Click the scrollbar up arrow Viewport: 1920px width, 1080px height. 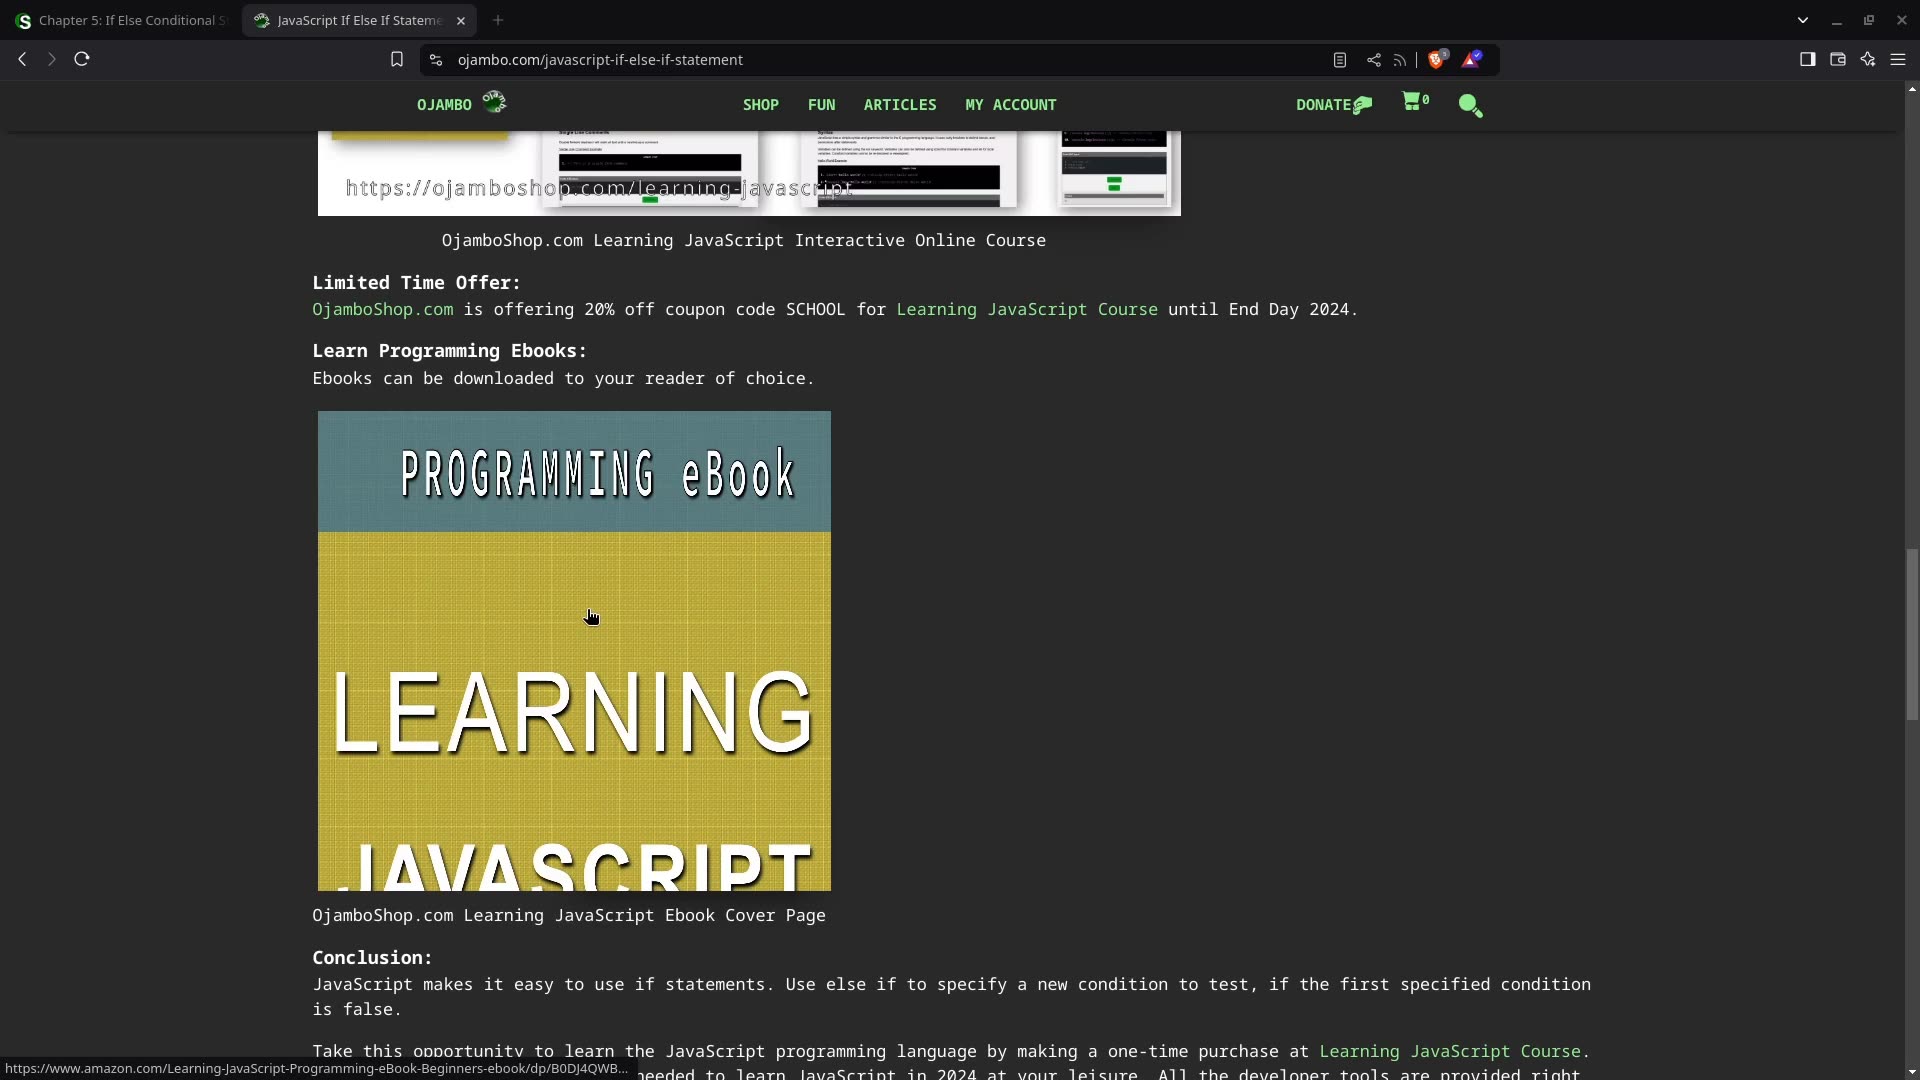click(1912, 89)
